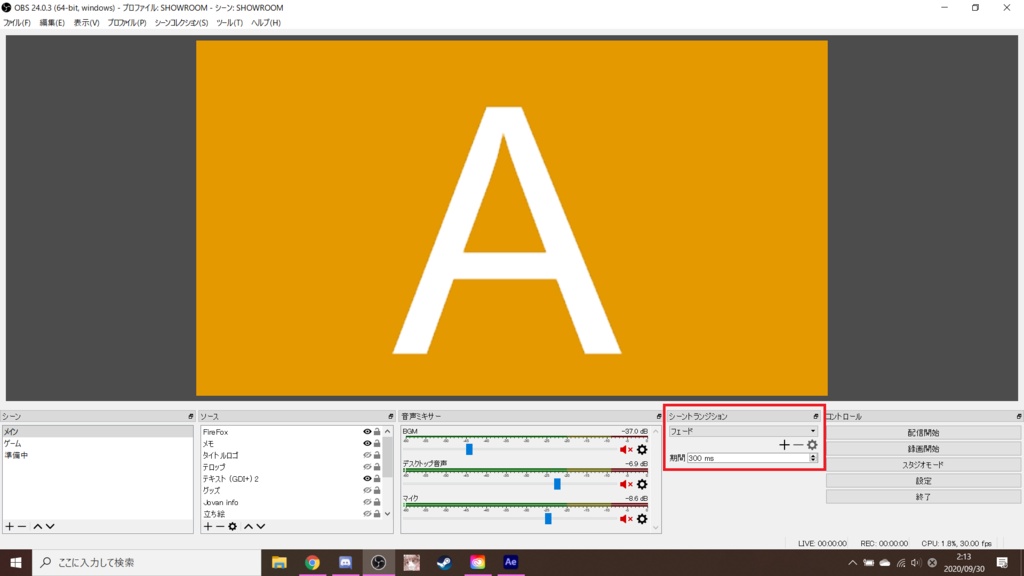Open the ファイル(F) menu

(17, 23)
